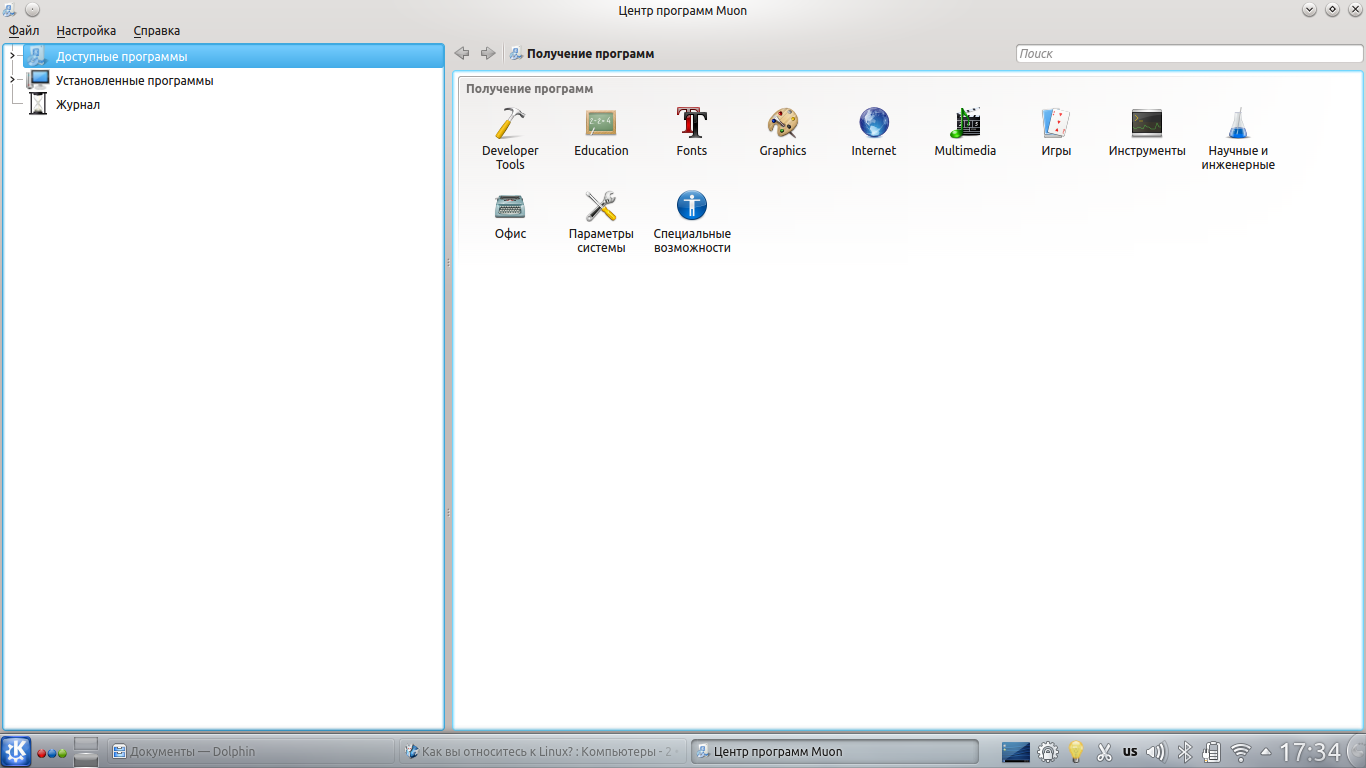Open the Fonts category
Viewport: 1366px width, 768px height.
coord(691,132)
